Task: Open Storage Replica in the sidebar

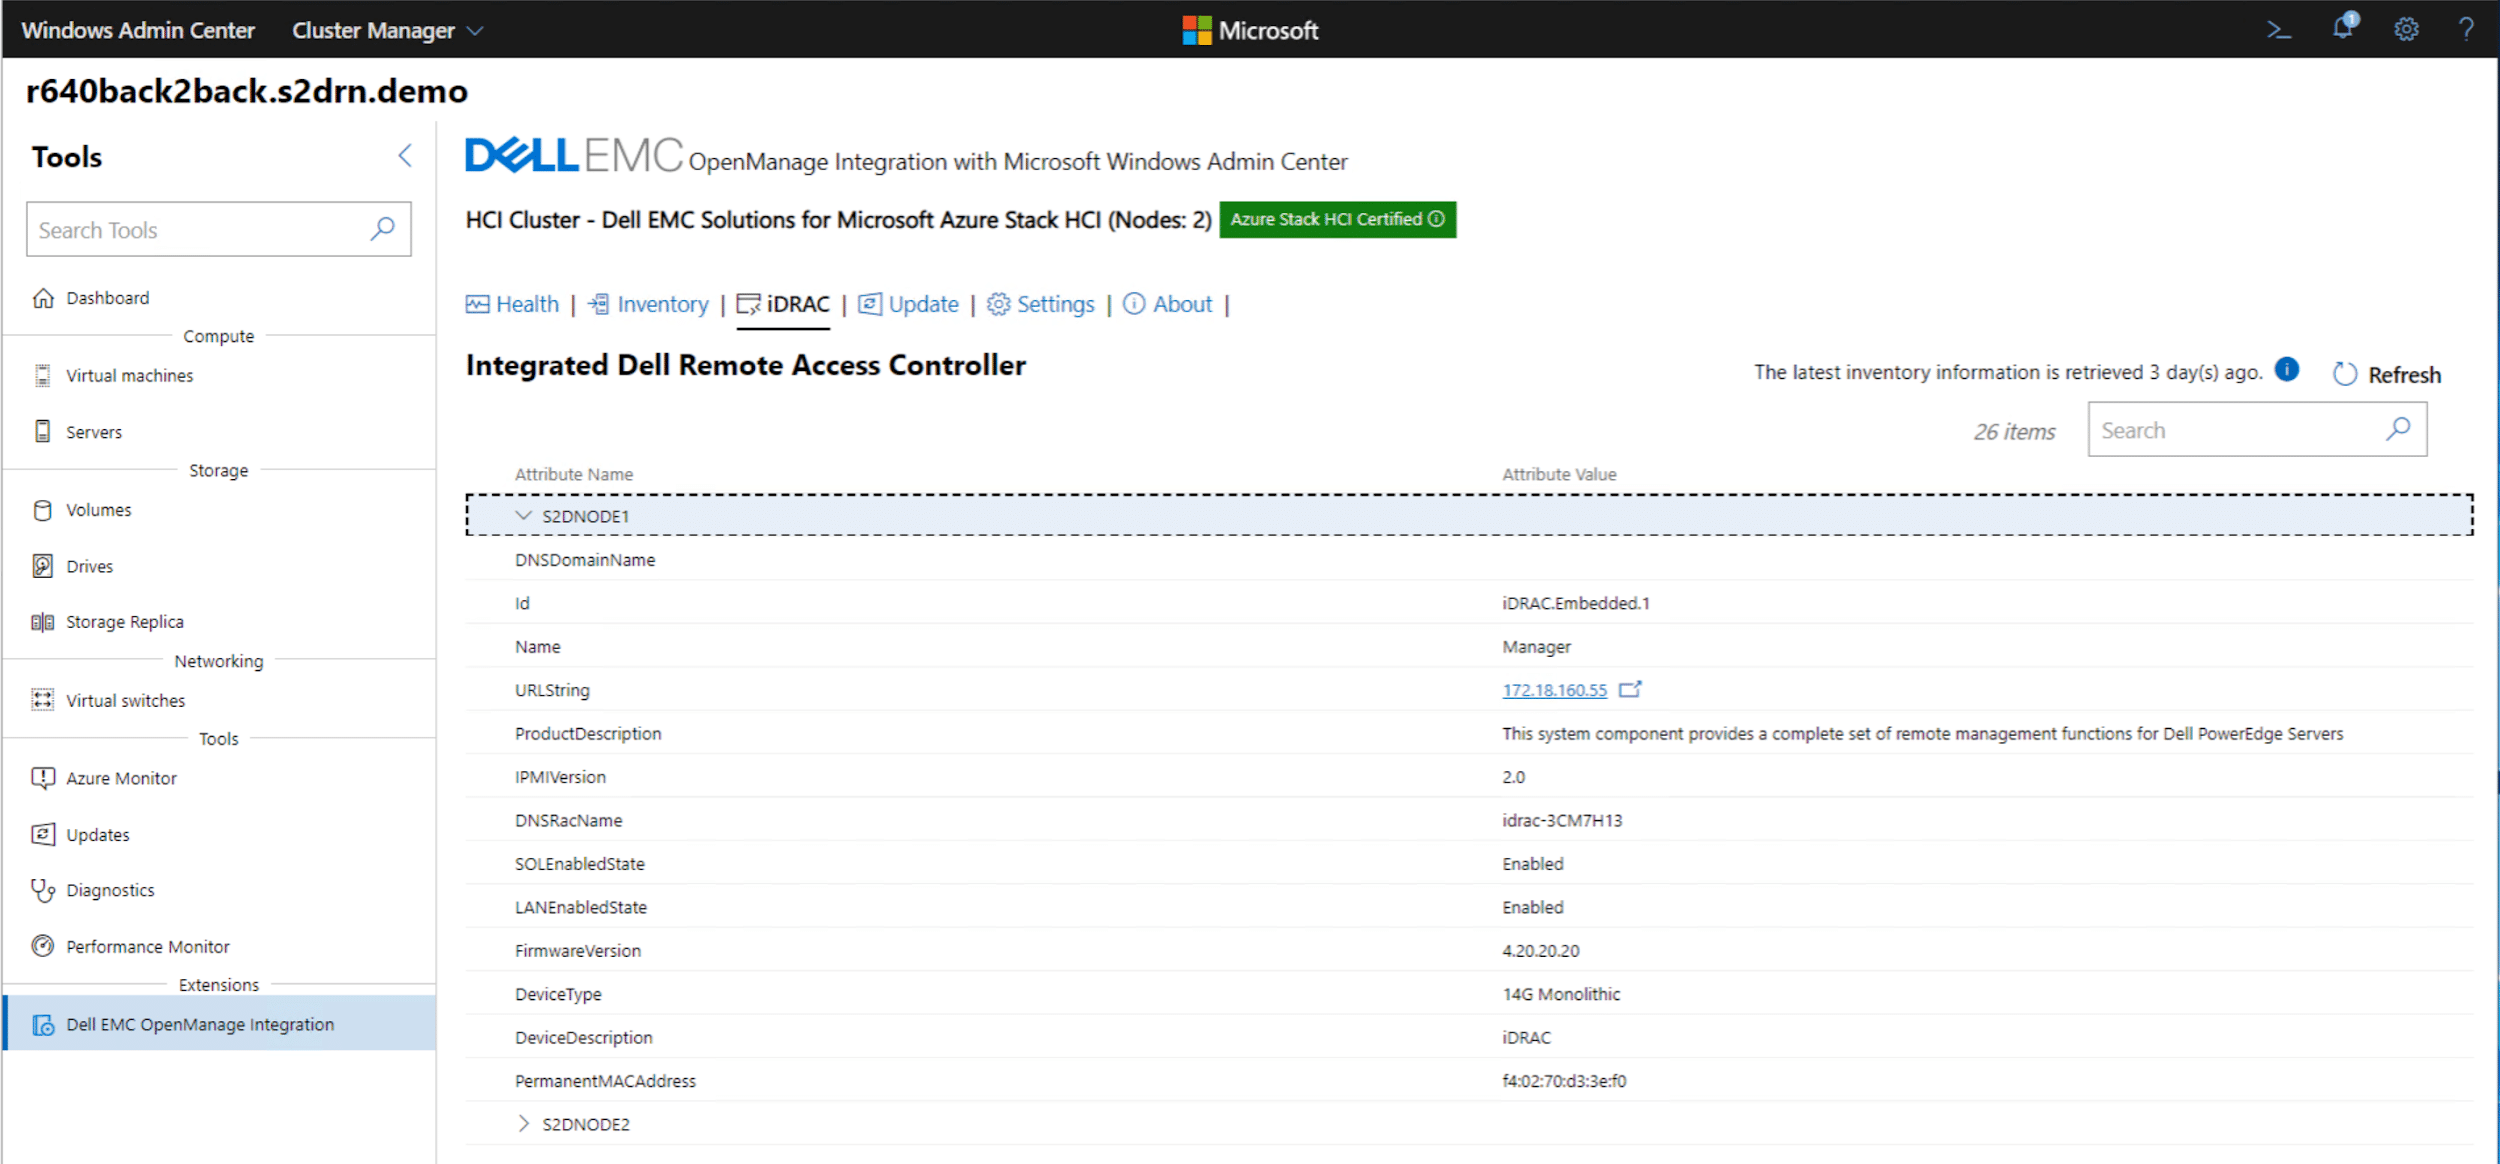Action: (x=125, y=622)
